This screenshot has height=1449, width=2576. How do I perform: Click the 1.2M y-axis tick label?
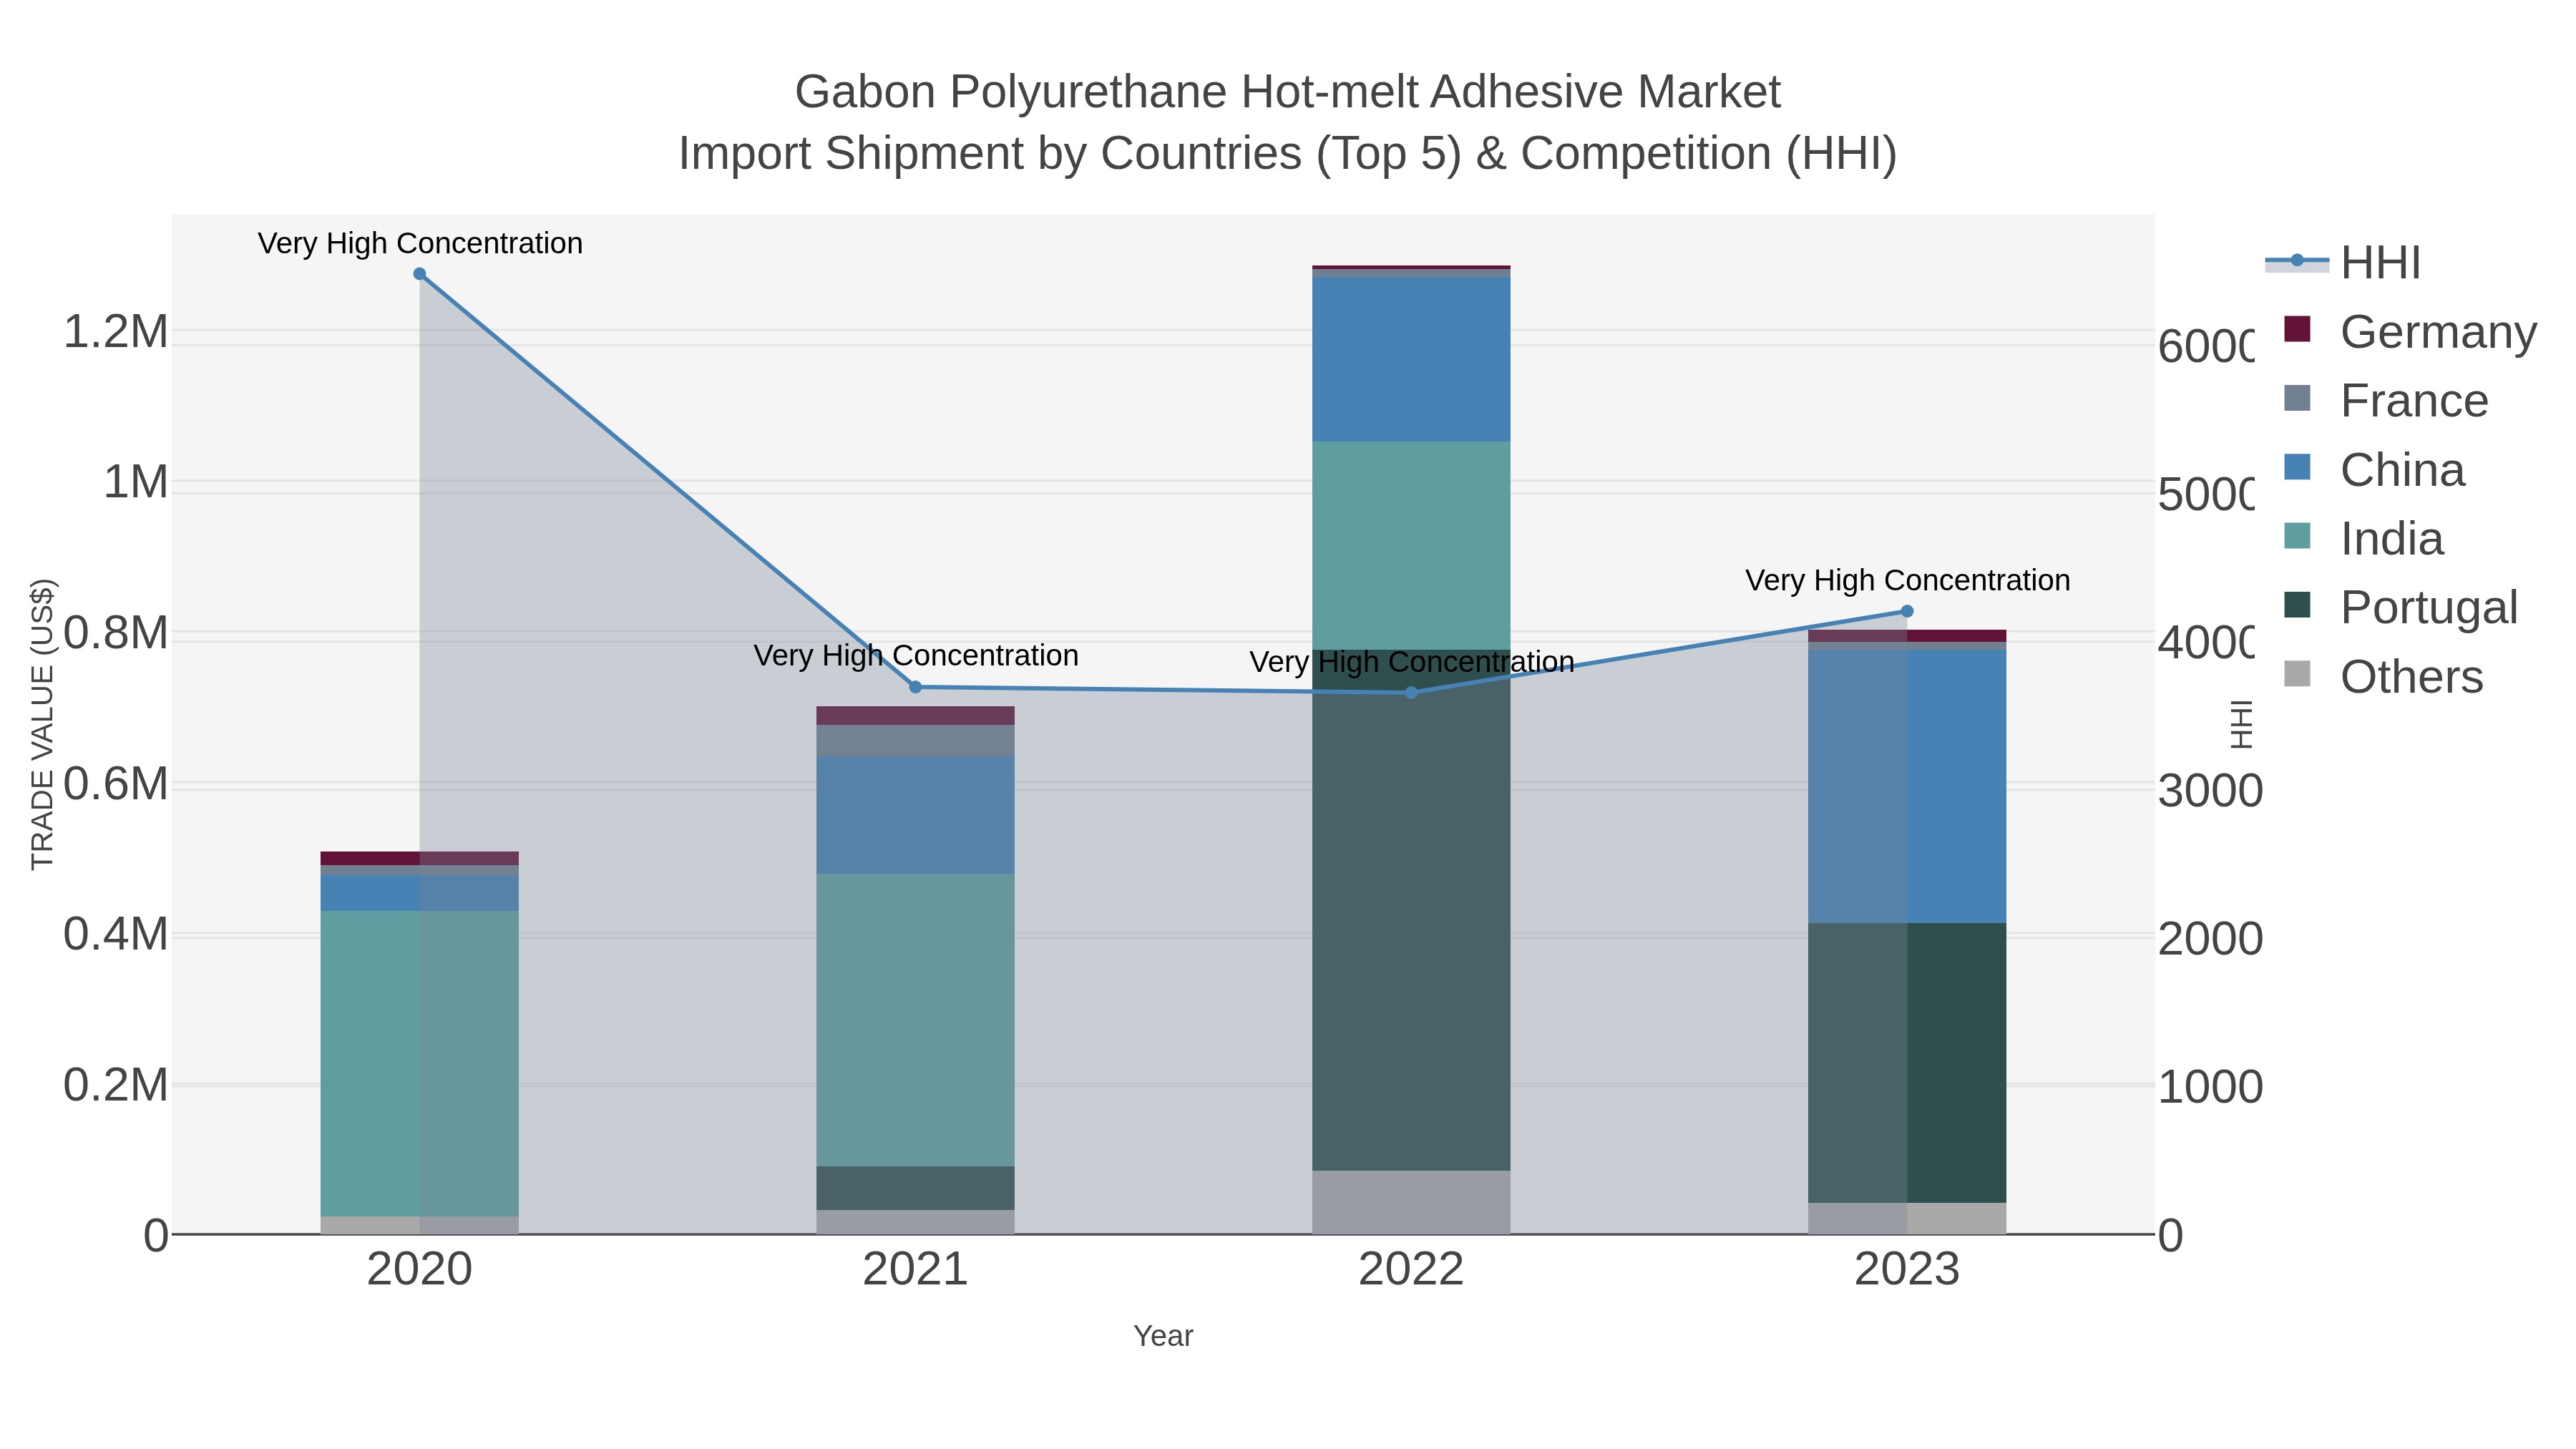pyautogui.click(x=115, y=331)
